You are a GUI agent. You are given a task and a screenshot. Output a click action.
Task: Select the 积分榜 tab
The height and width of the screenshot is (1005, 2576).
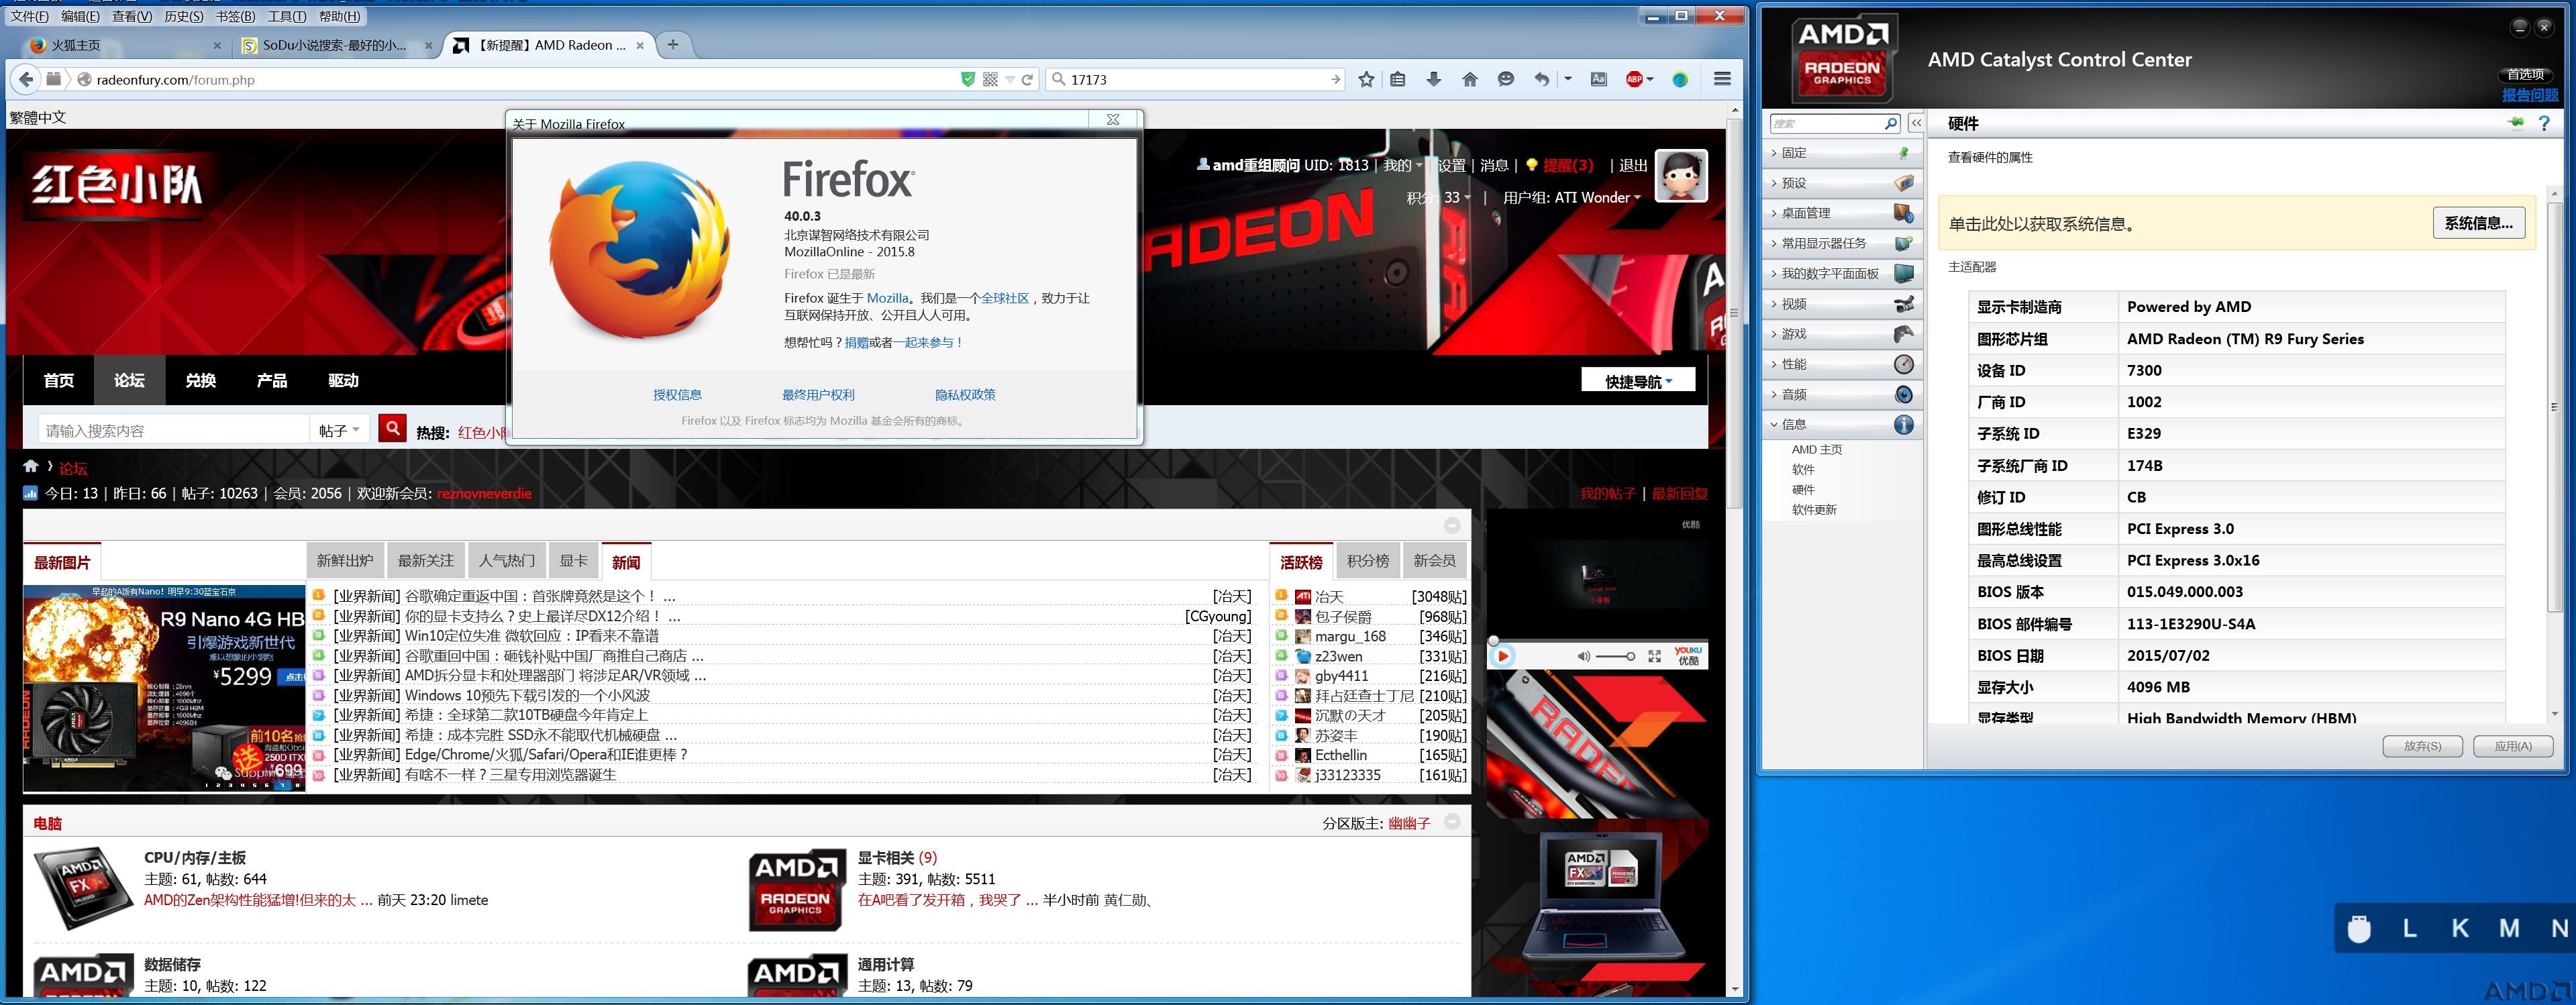1367,561
